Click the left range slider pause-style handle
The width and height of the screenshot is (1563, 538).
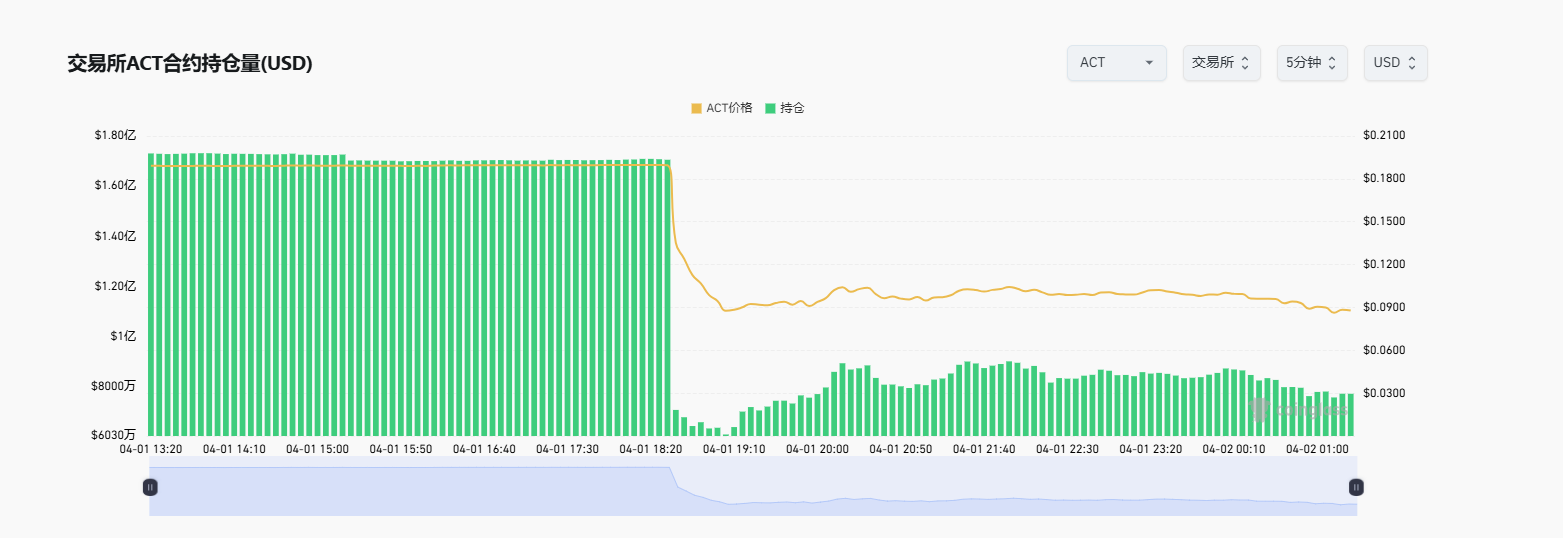point(150,487)
